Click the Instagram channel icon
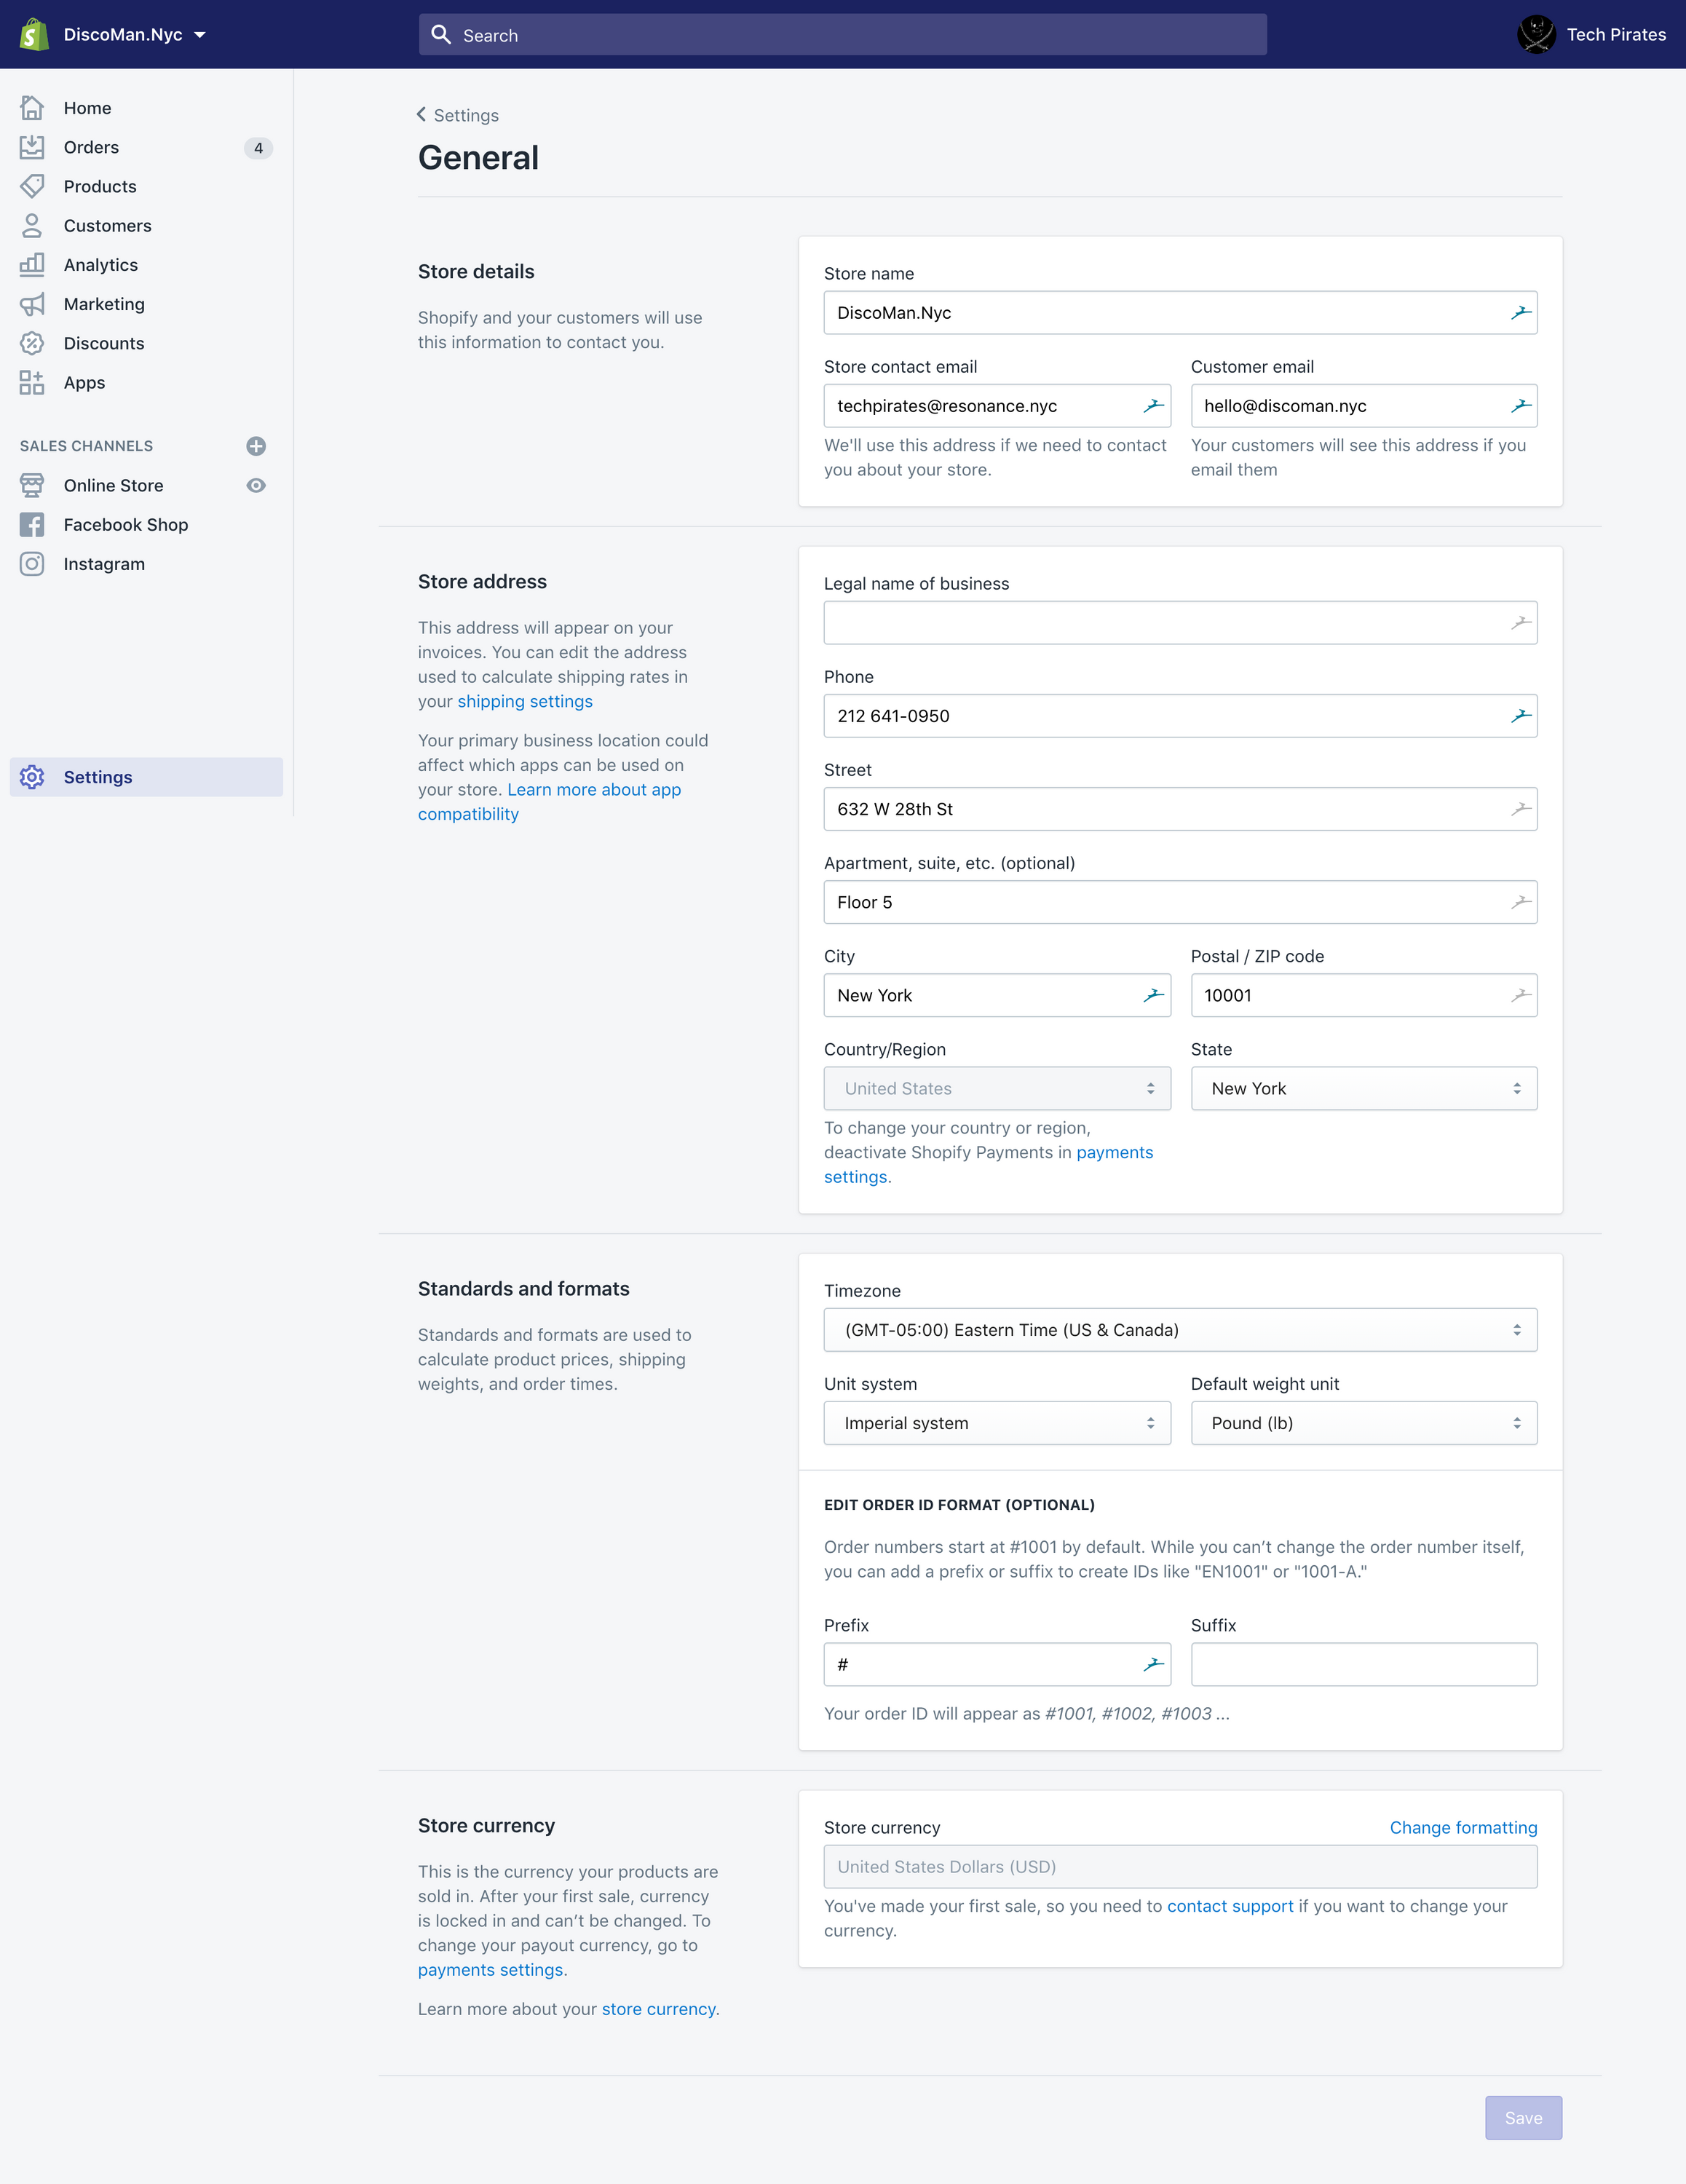 [x=32, y=564]
